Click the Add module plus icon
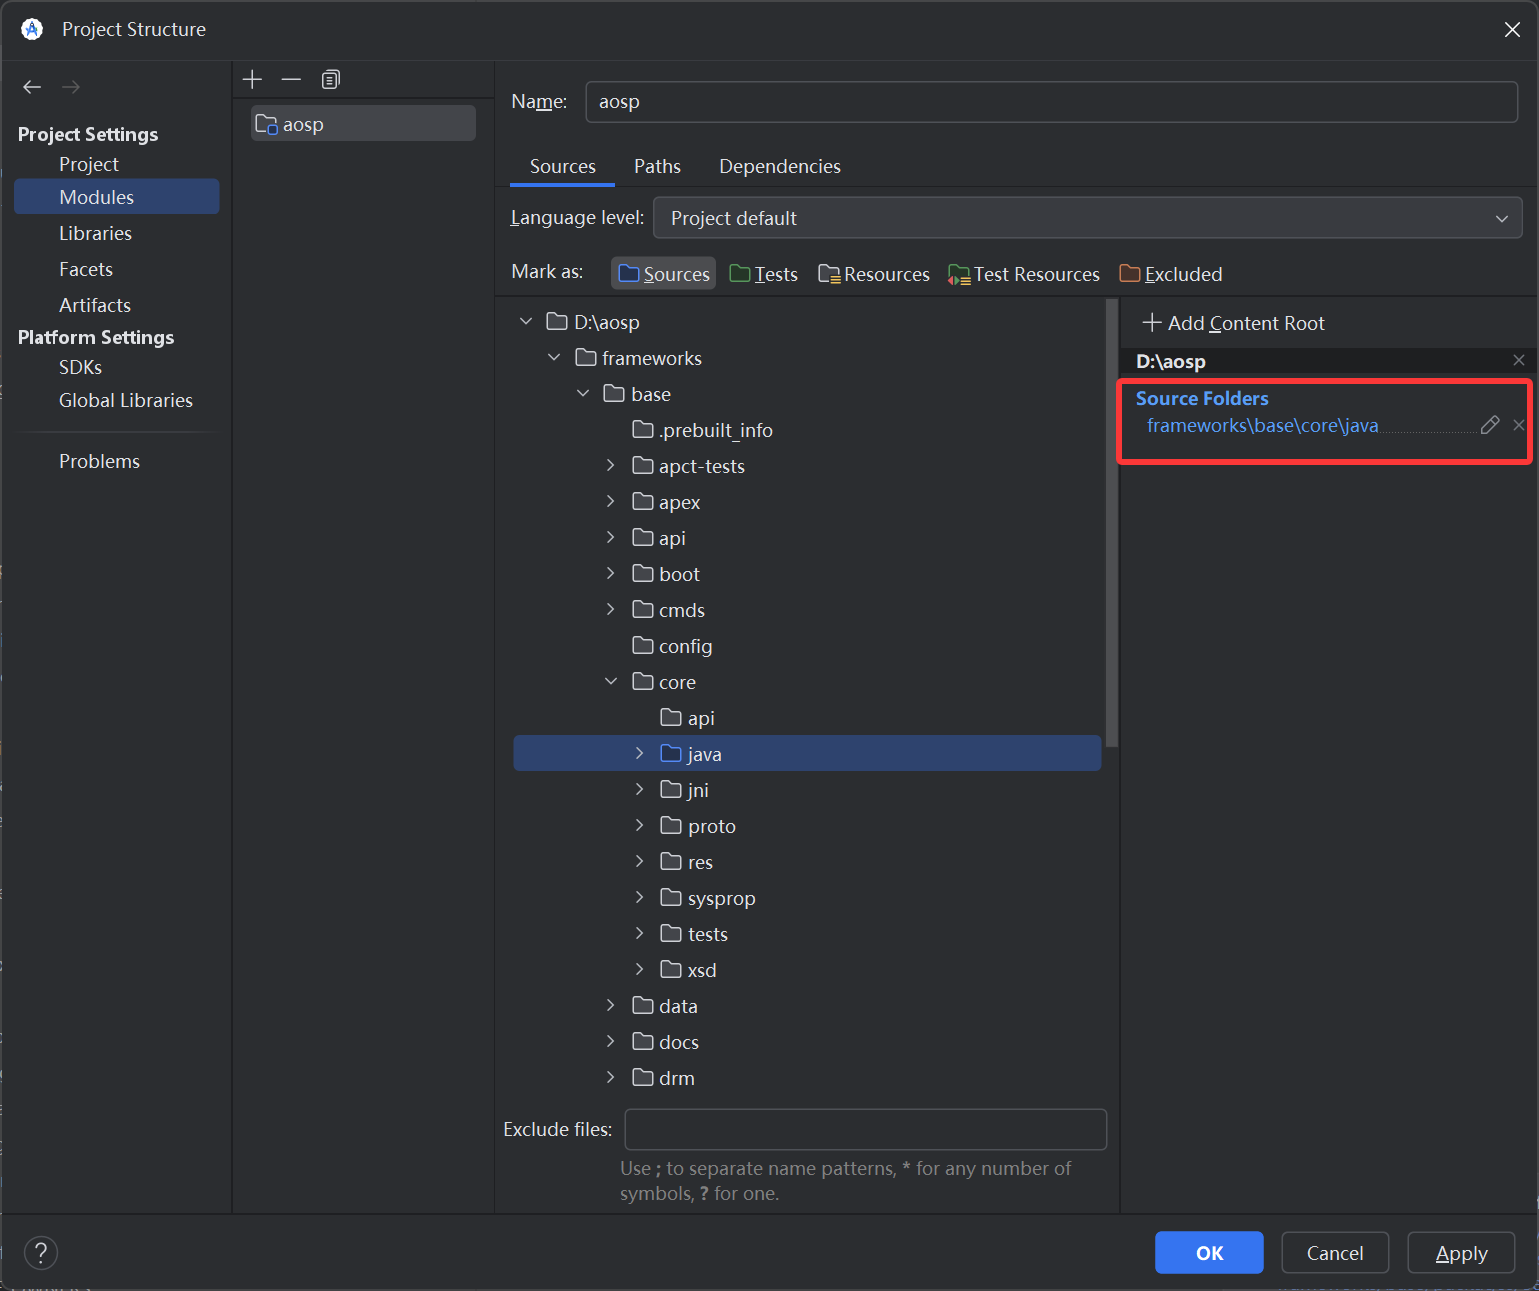 tap(252, 79)
